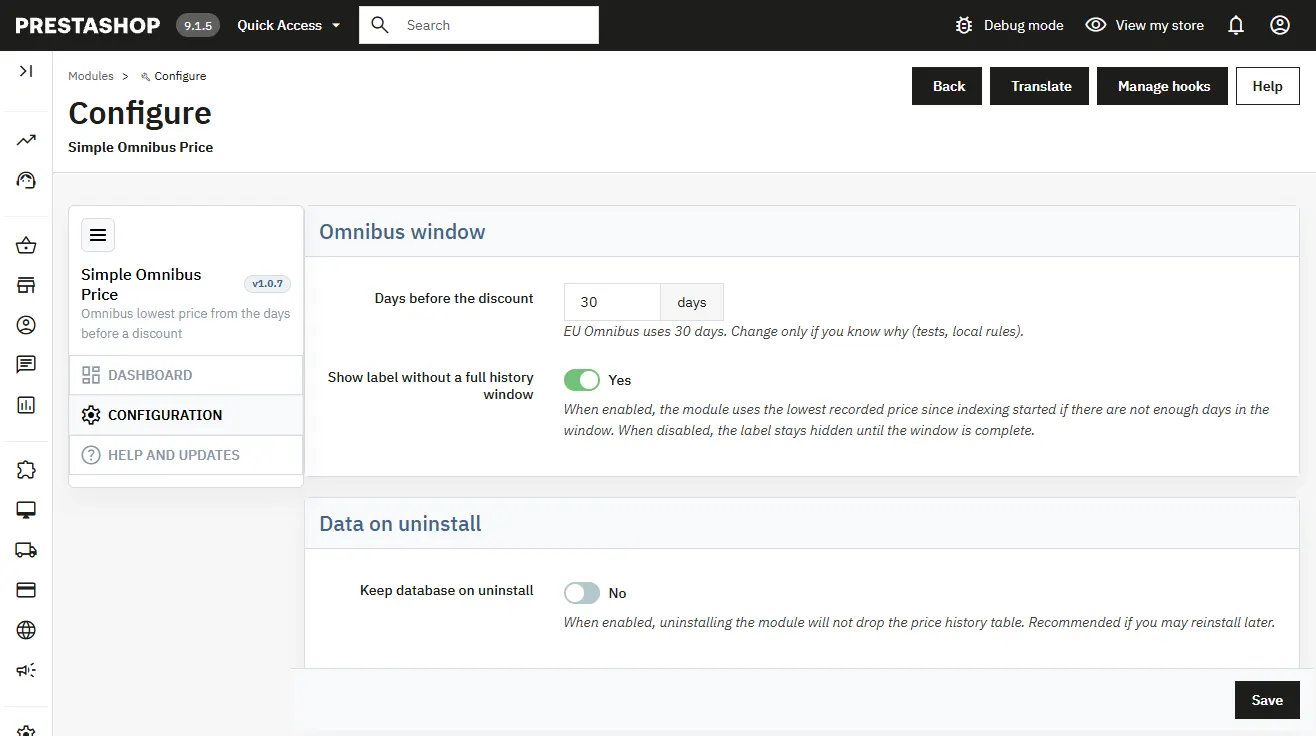Open the Dashboard trending-arrow icon in sidebar

(x=26, y=140)
